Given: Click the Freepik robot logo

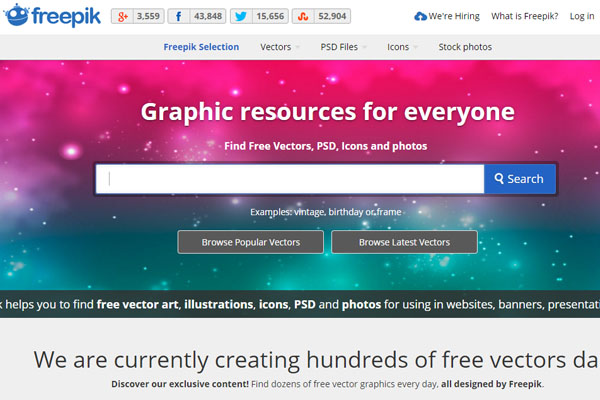Looking at the screenshot, I should coord(16,15).
